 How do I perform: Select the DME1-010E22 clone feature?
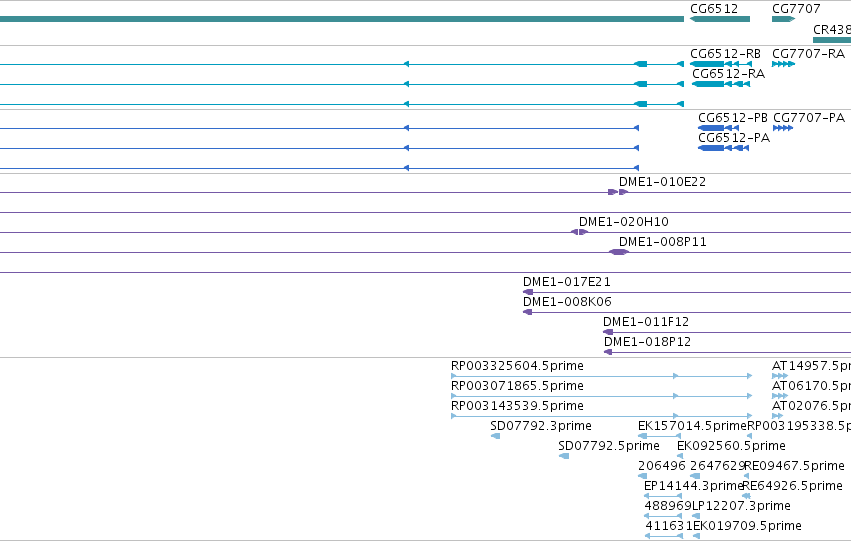click(618, 192)
